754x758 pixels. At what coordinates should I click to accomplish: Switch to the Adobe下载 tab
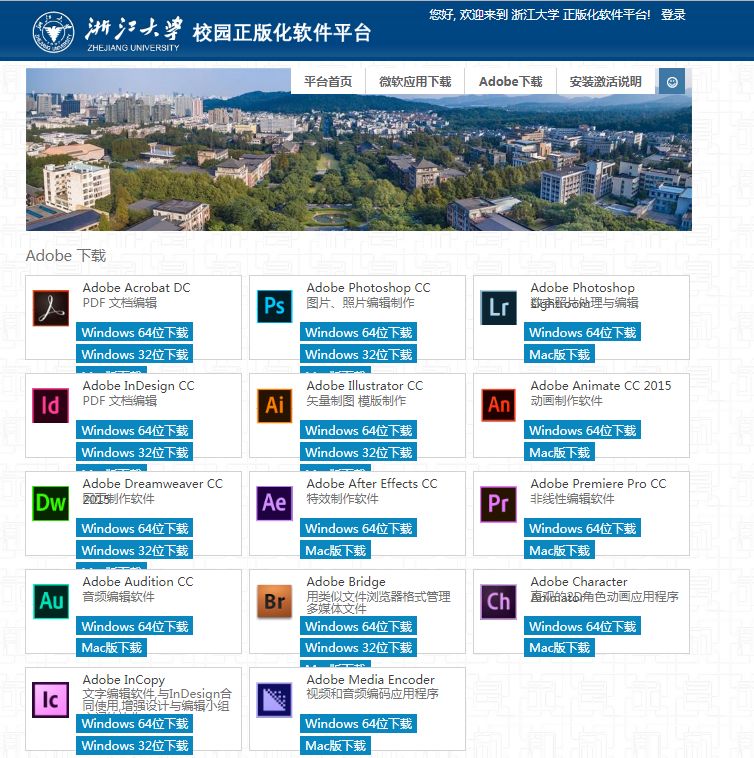click(x=511, y=82)
